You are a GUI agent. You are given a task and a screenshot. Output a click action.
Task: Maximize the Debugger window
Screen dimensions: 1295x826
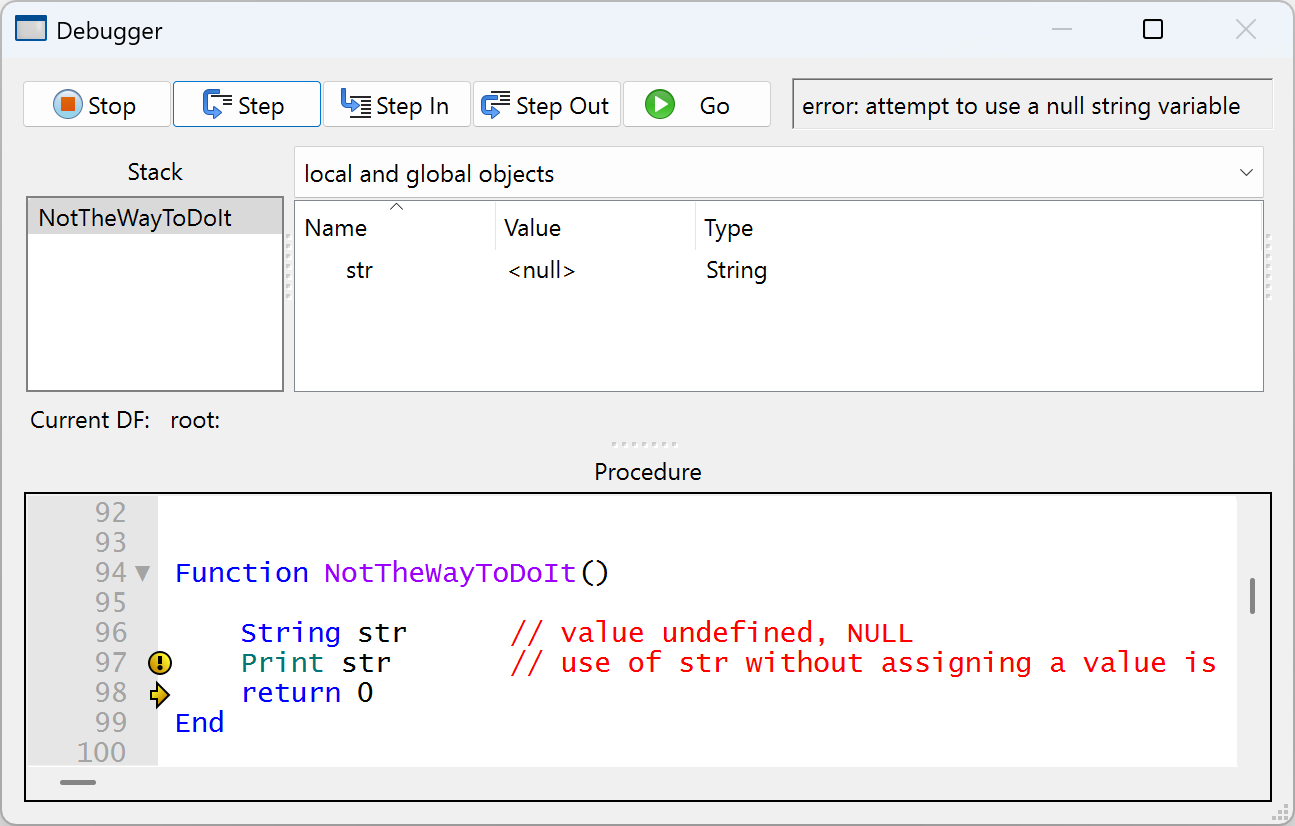point(1153,30)
